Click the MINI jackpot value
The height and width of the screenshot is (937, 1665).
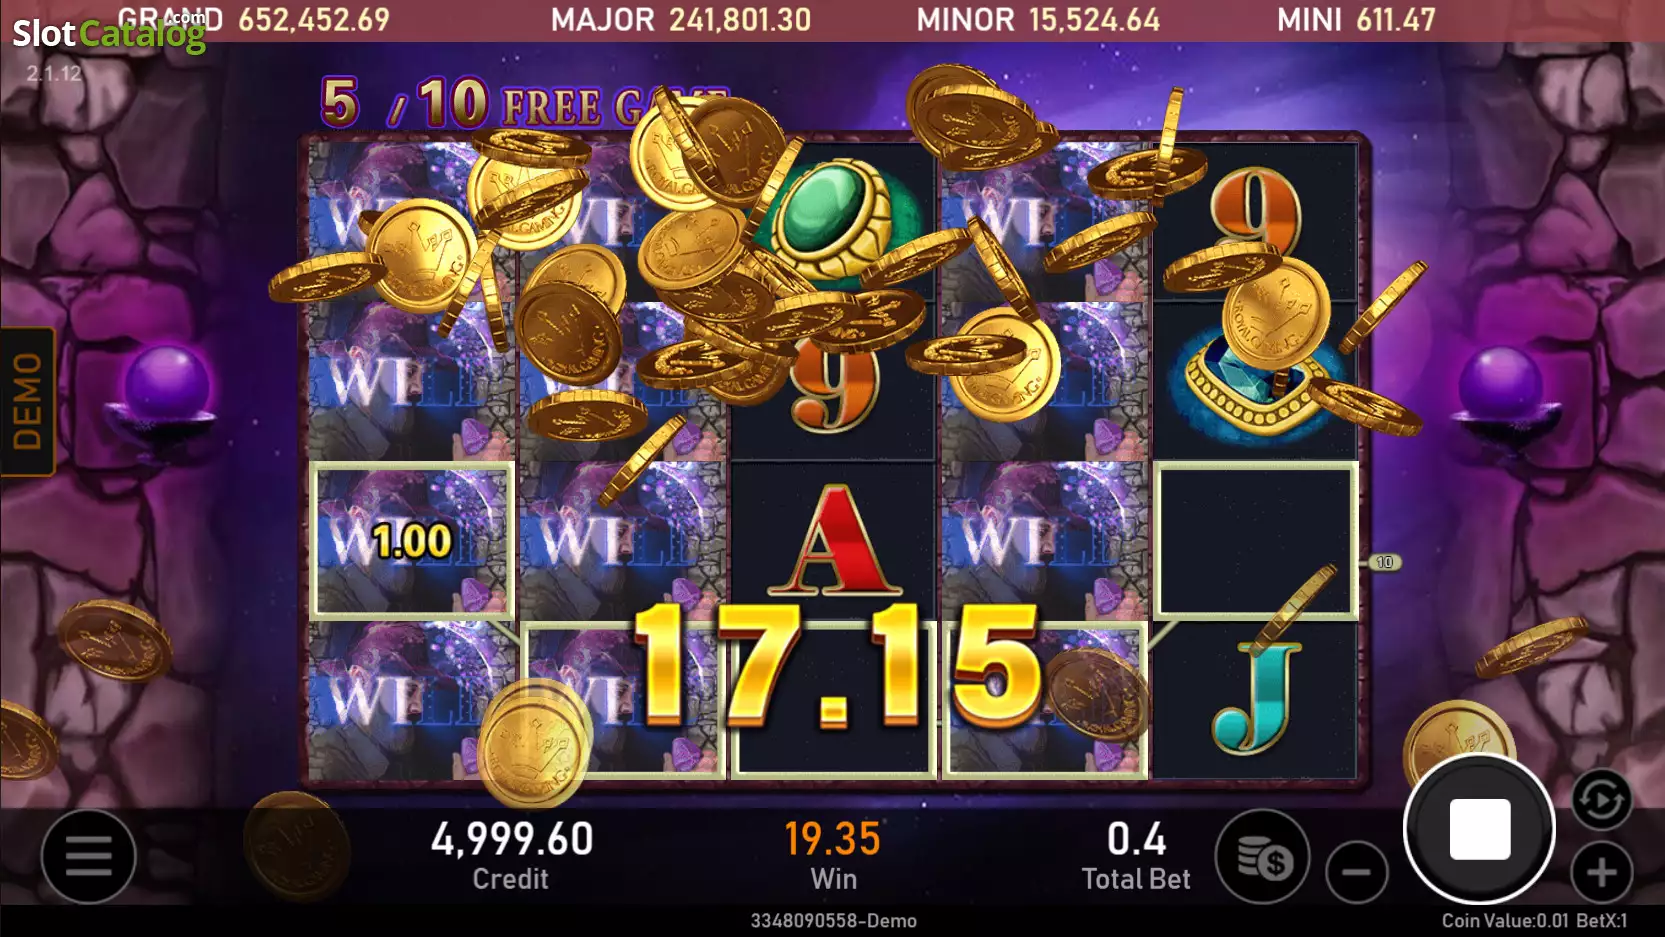(1396, 19)
